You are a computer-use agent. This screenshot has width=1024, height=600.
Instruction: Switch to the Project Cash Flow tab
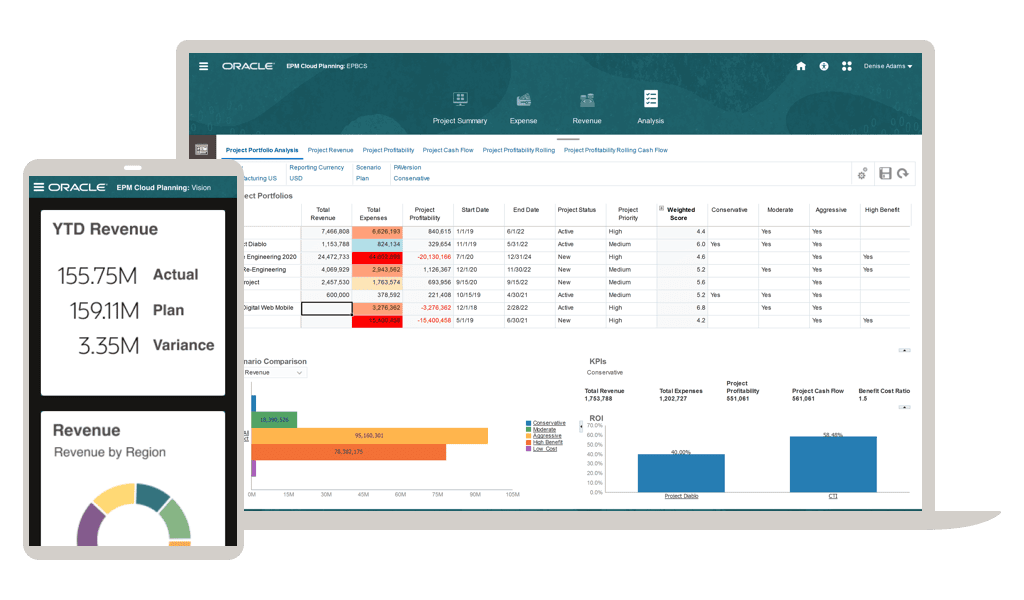[448, 150]
